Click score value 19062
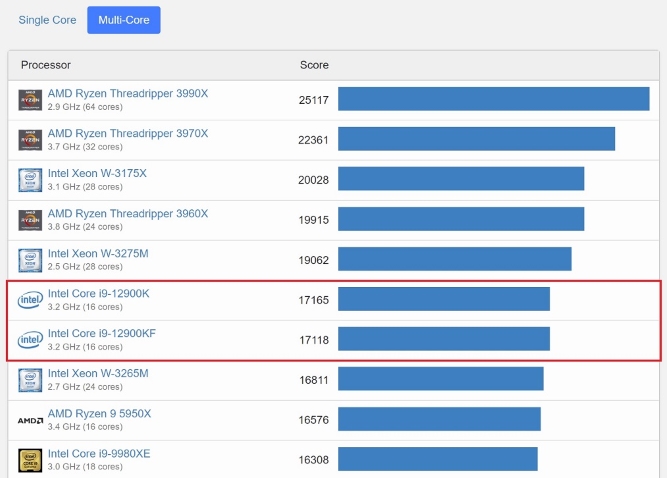 pyautogui.click(x=314, y=260)
